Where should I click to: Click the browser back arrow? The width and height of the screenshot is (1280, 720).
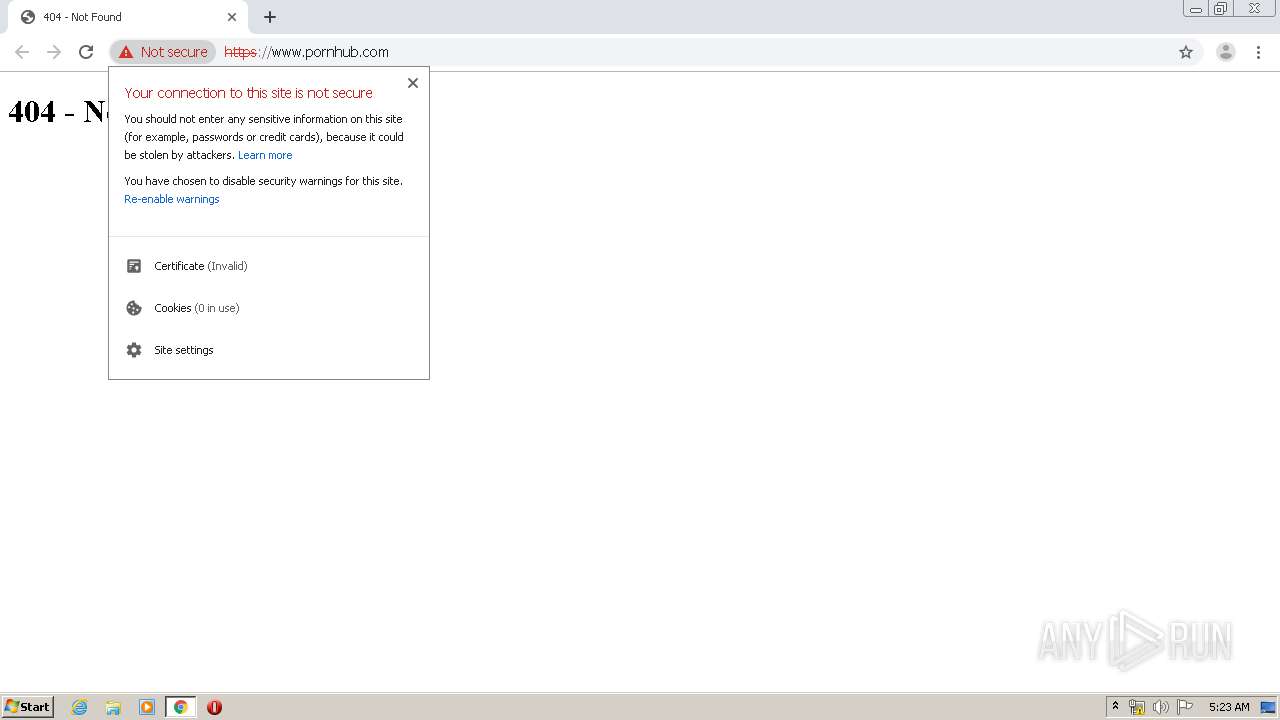click(22, 52)
